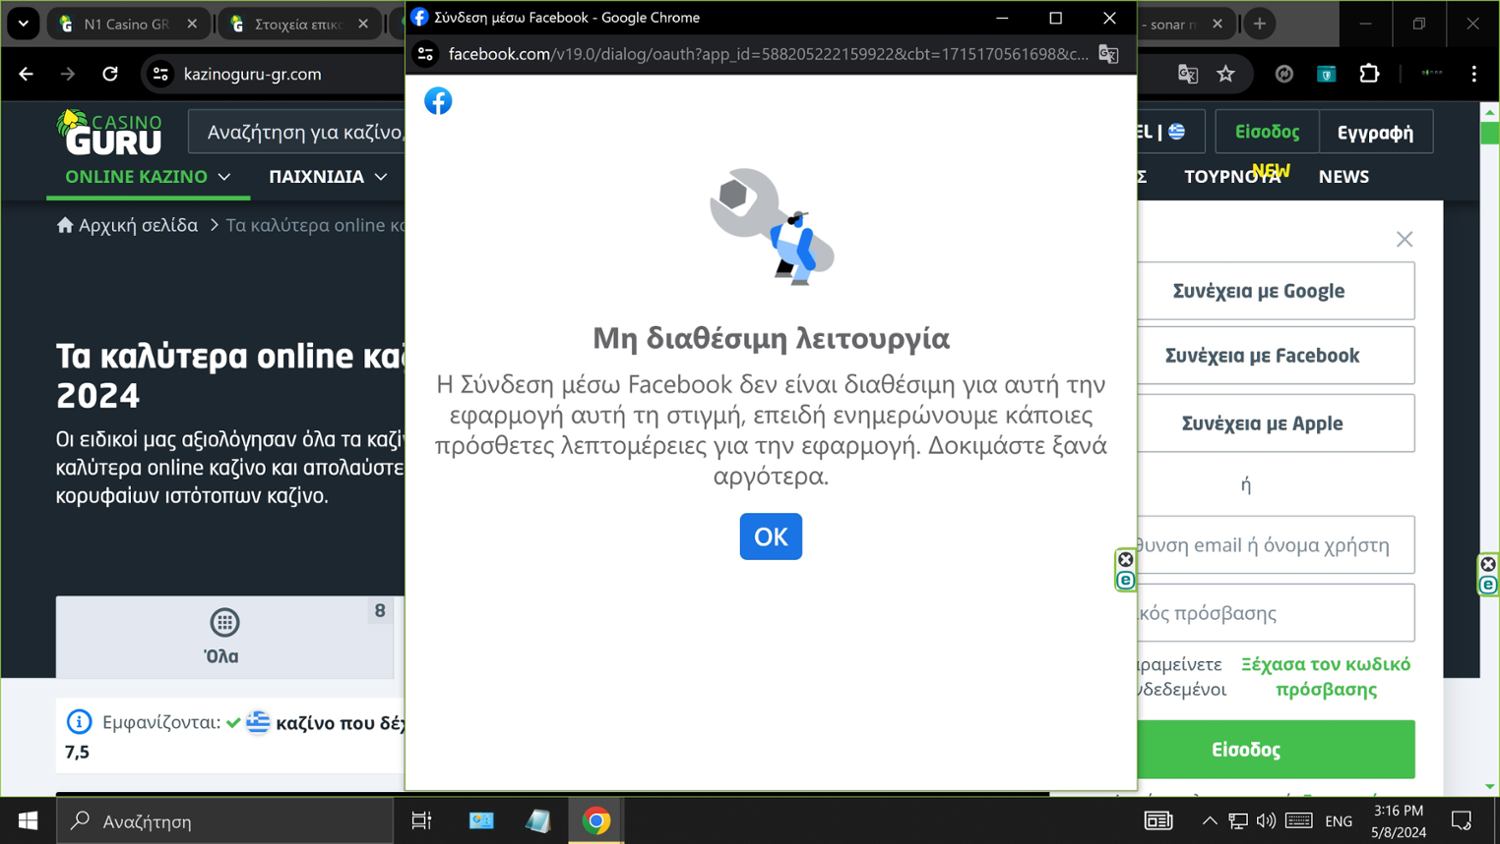Click the OK button in Facebook dialog
Viewport: 1500px width, 844px height.
click(770, 537)
